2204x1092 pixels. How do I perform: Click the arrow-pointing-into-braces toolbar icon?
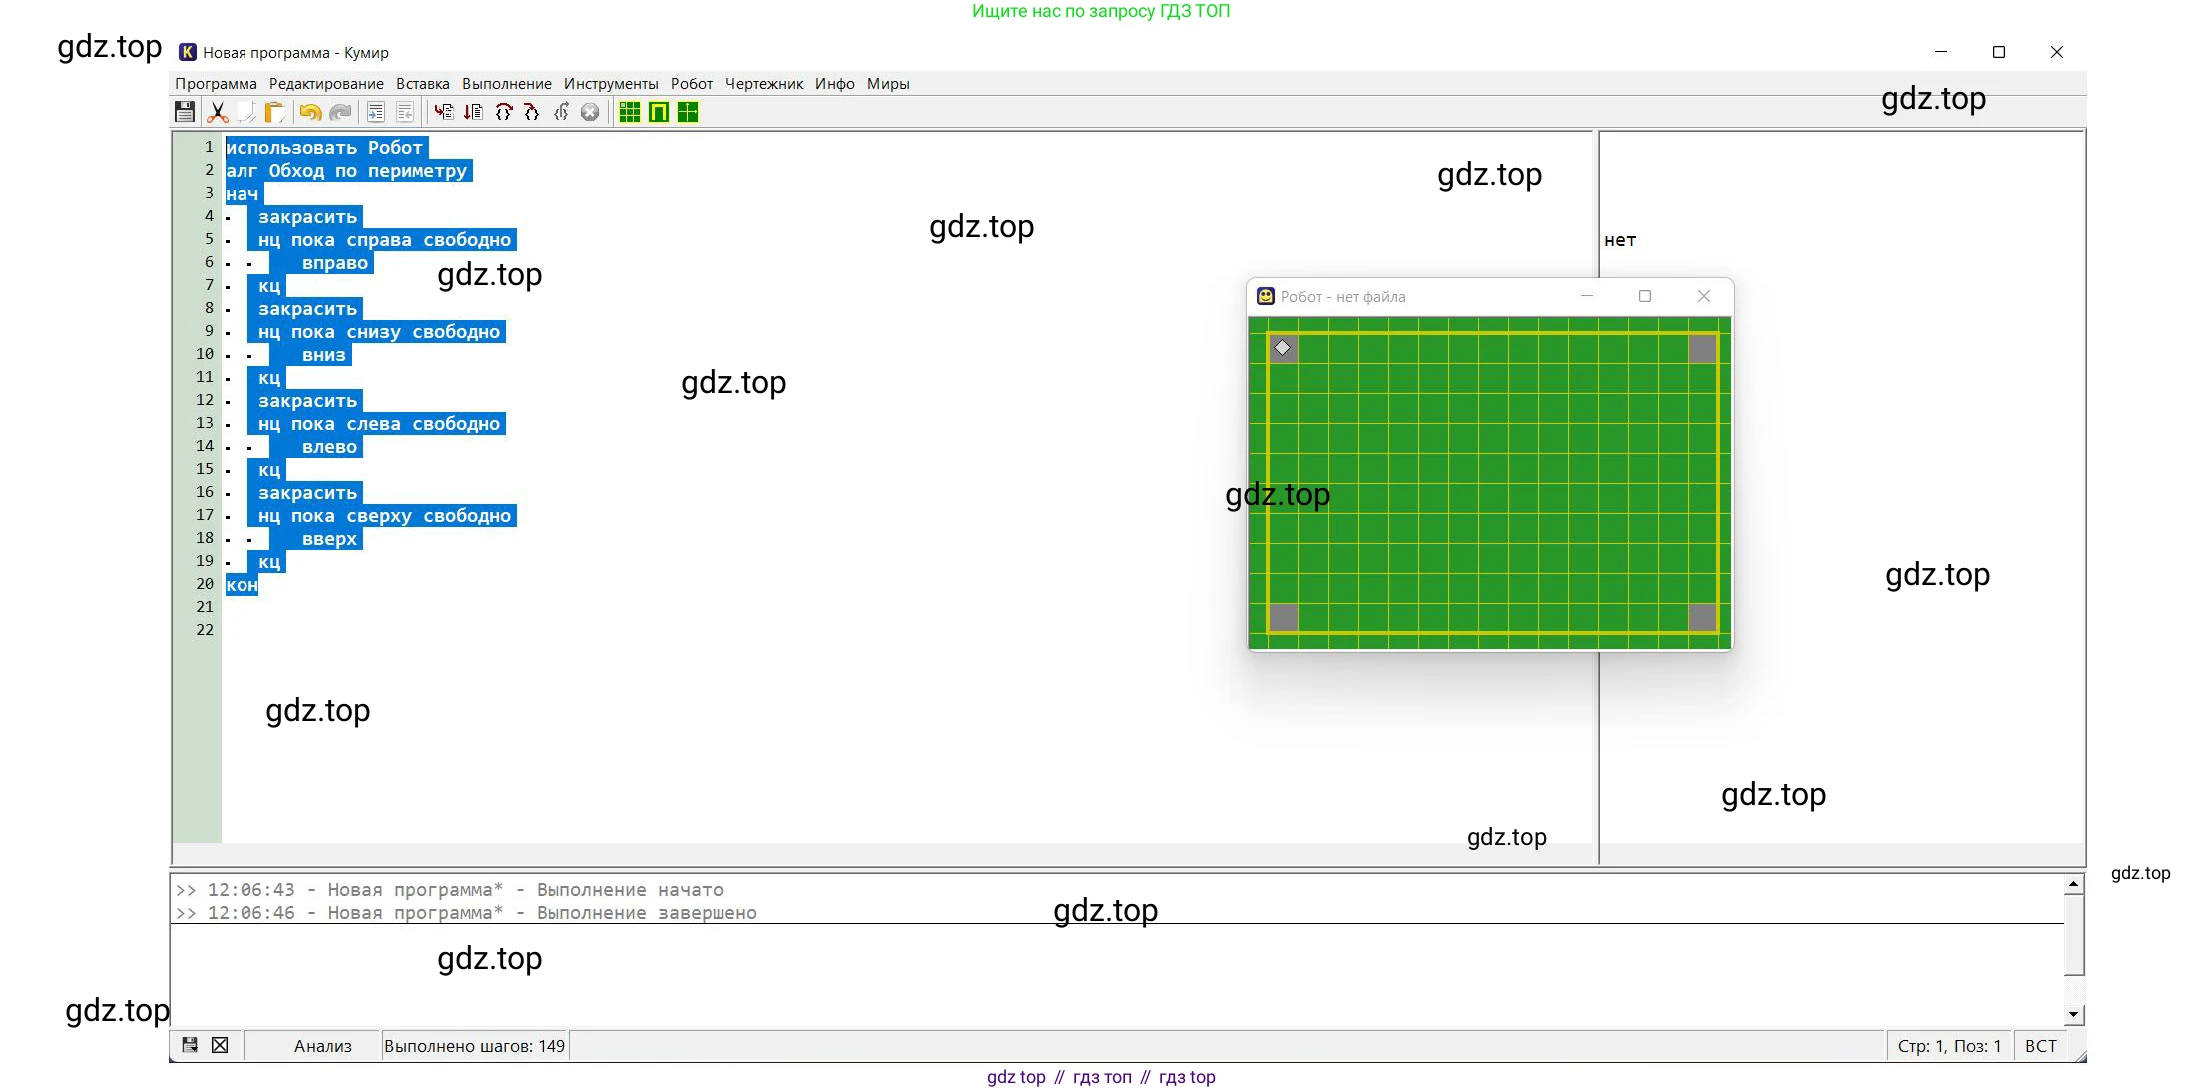point(532,112)
